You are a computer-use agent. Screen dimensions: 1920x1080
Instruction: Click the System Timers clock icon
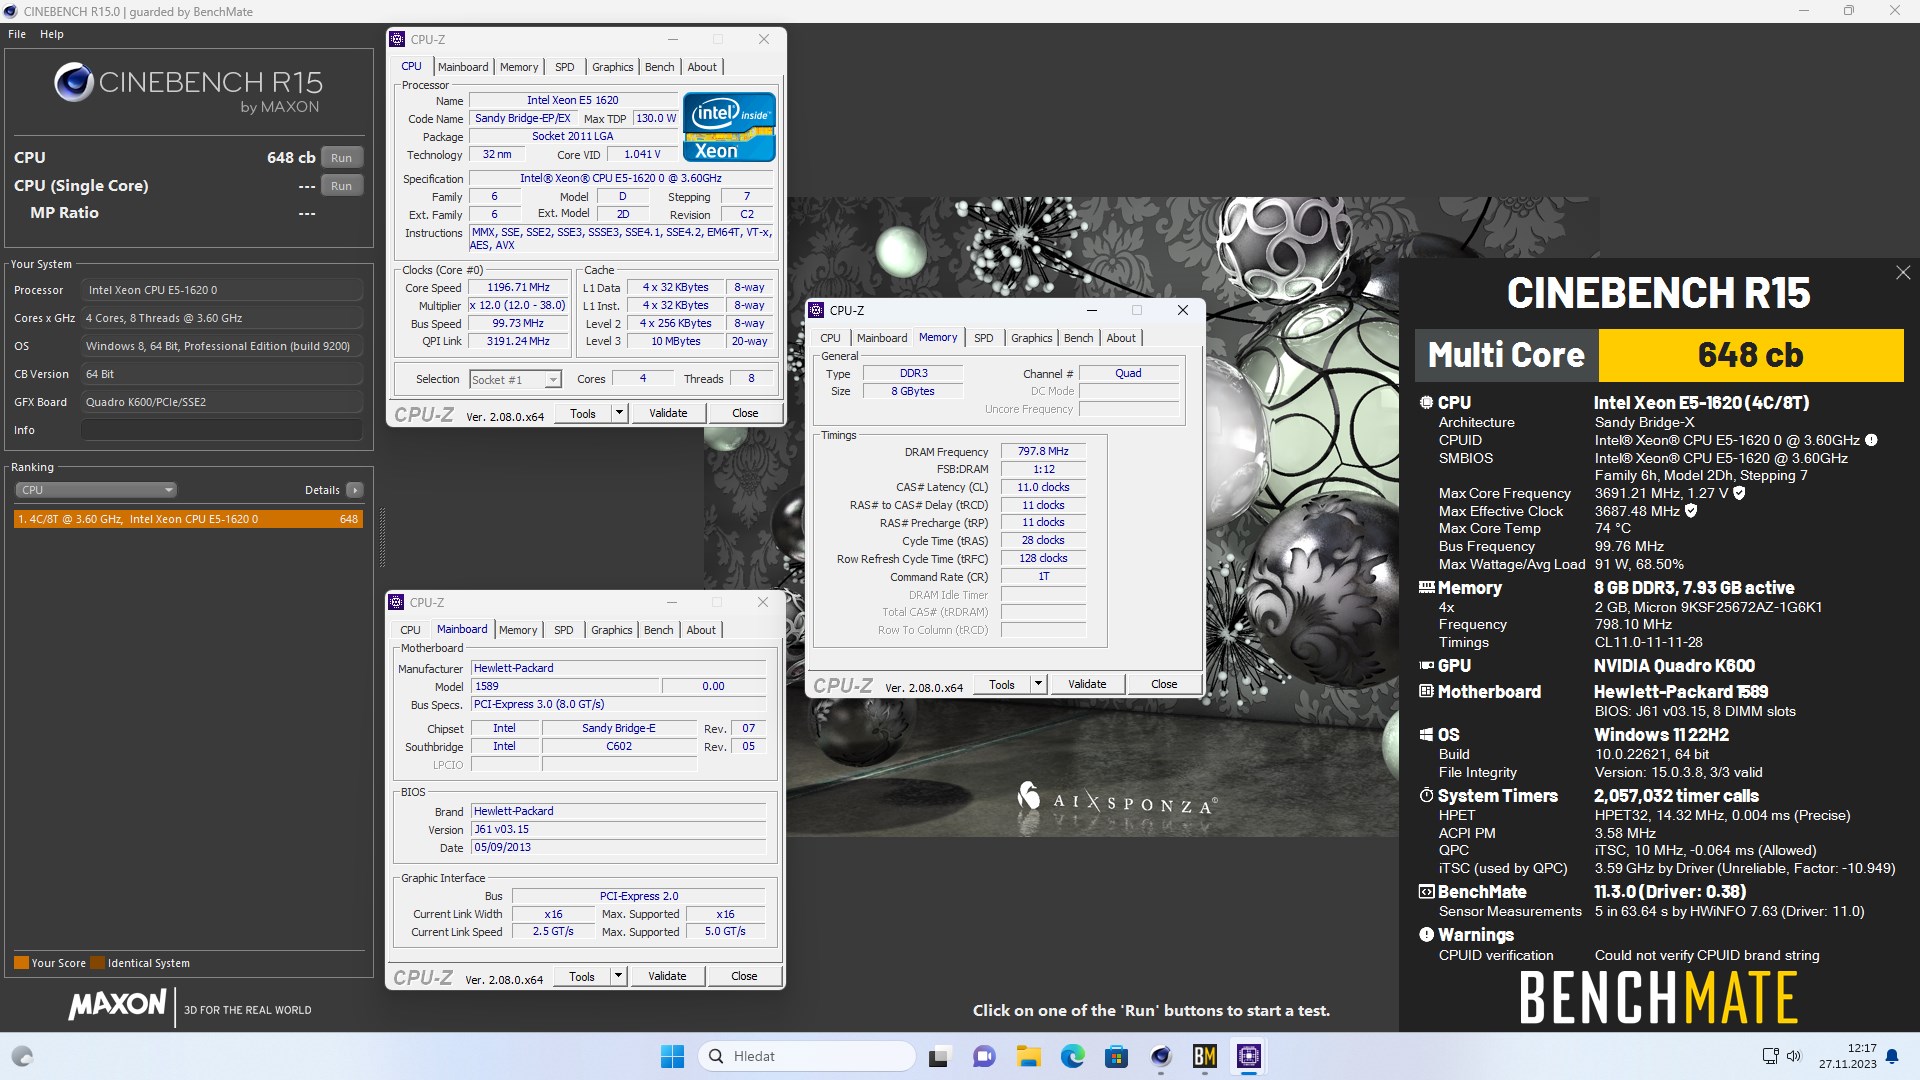(1427, 796)
